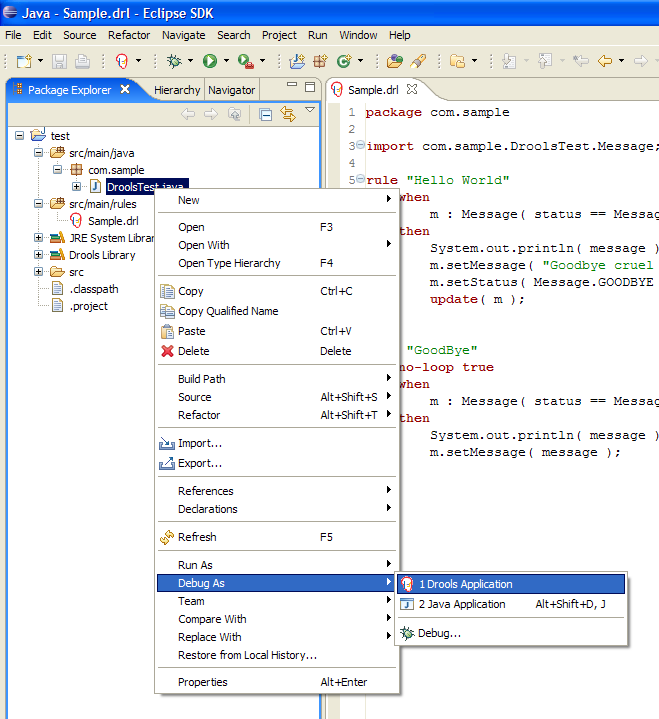Viewport: 659px width, 719px height.
Task: Collapse the src/main/java folder node
Action: pyautogui.click(x=39, y=153)
